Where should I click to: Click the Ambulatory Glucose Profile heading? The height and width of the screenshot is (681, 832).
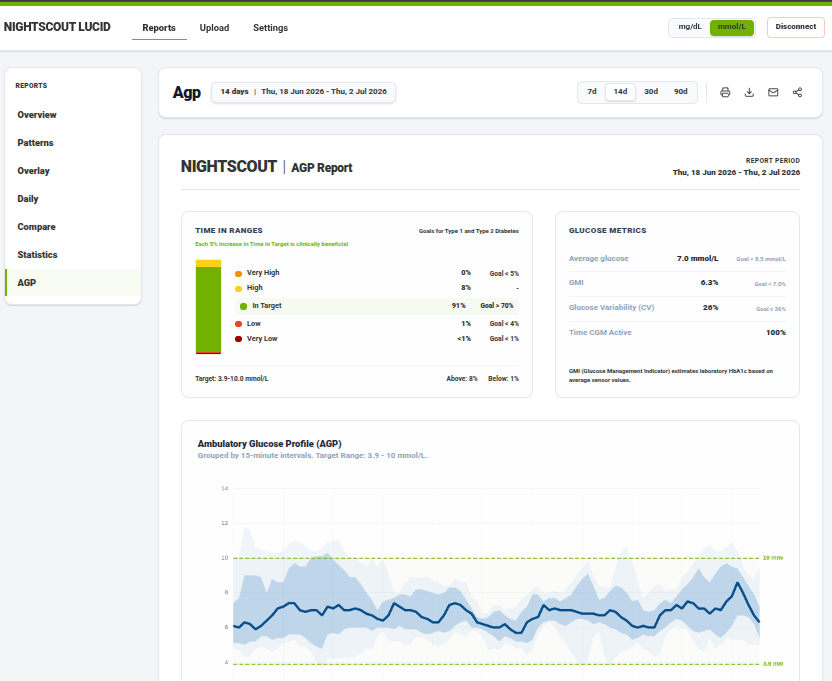[x=270, y=444]
